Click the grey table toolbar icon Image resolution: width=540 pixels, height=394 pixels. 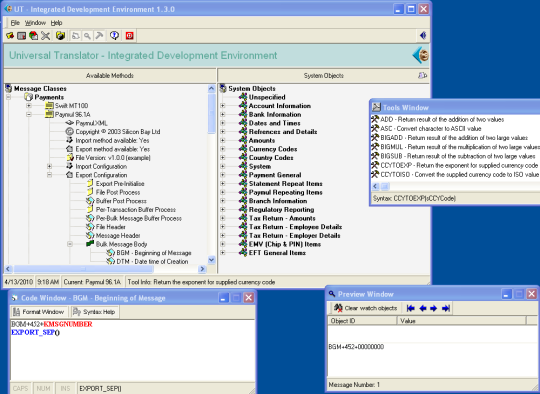click(x=21, y=35)
